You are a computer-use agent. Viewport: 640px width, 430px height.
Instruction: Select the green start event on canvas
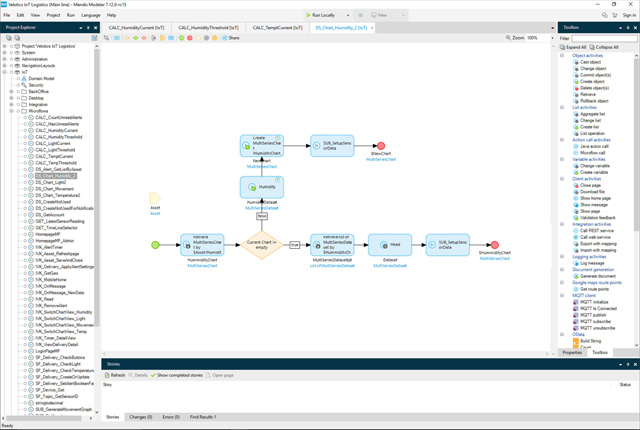pyautogui.click(x=155, y=245)
